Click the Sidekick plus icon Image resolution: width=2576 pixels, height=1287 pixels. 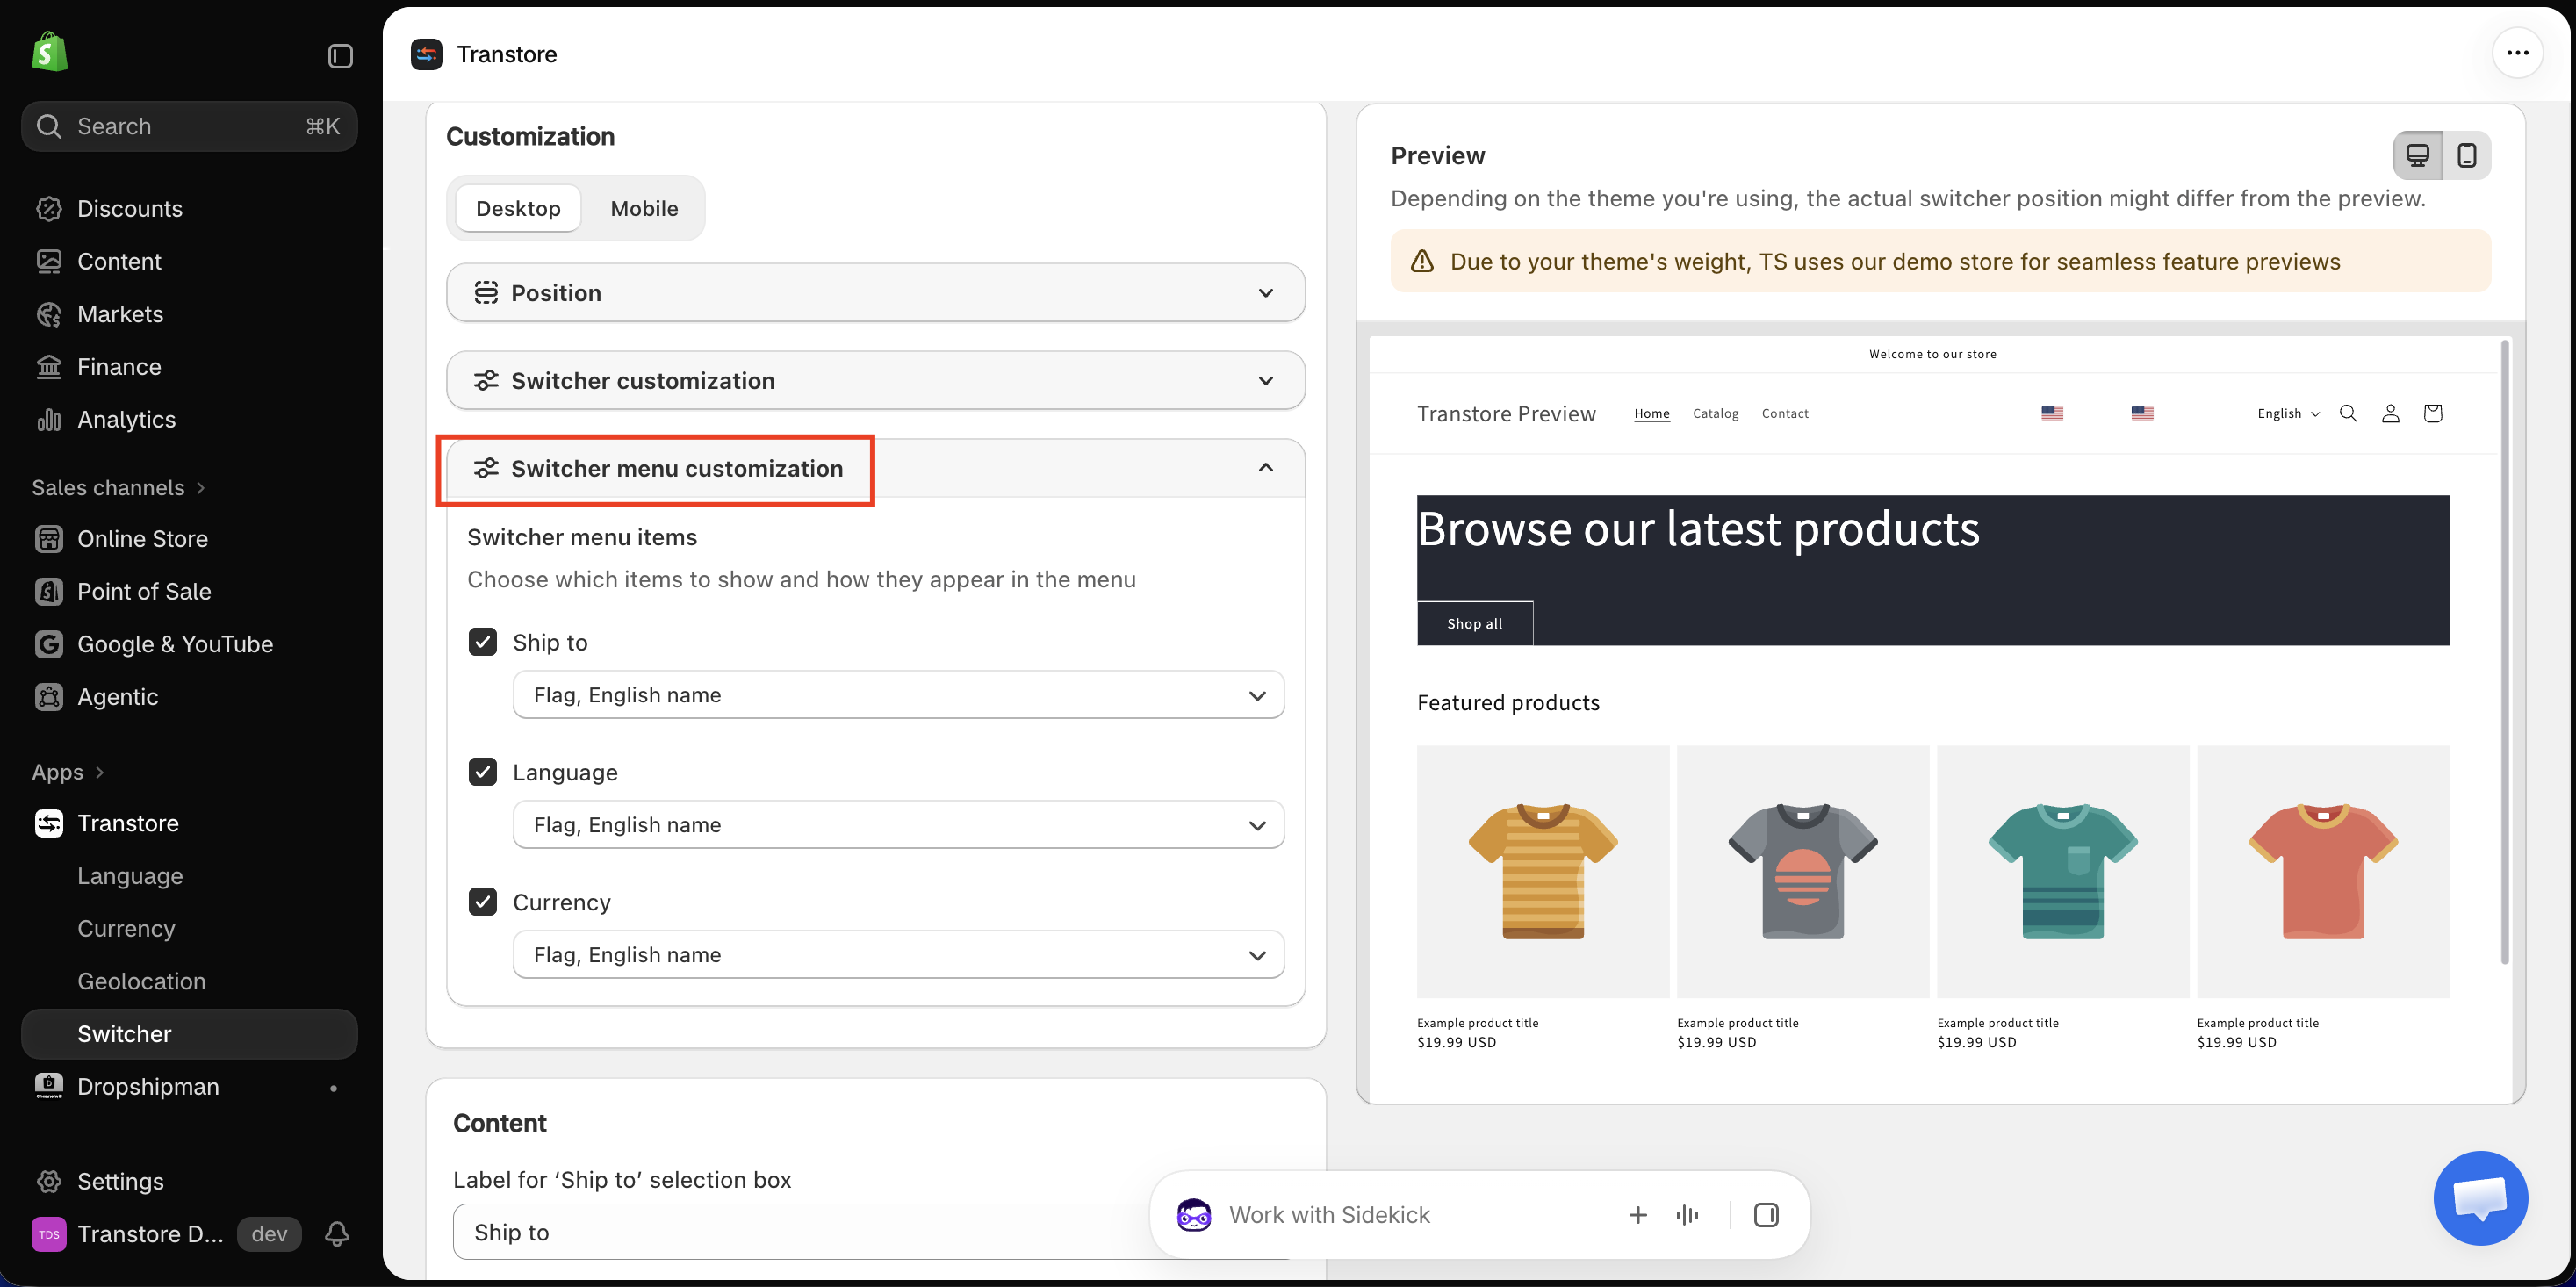(x=1638, y=1214)
